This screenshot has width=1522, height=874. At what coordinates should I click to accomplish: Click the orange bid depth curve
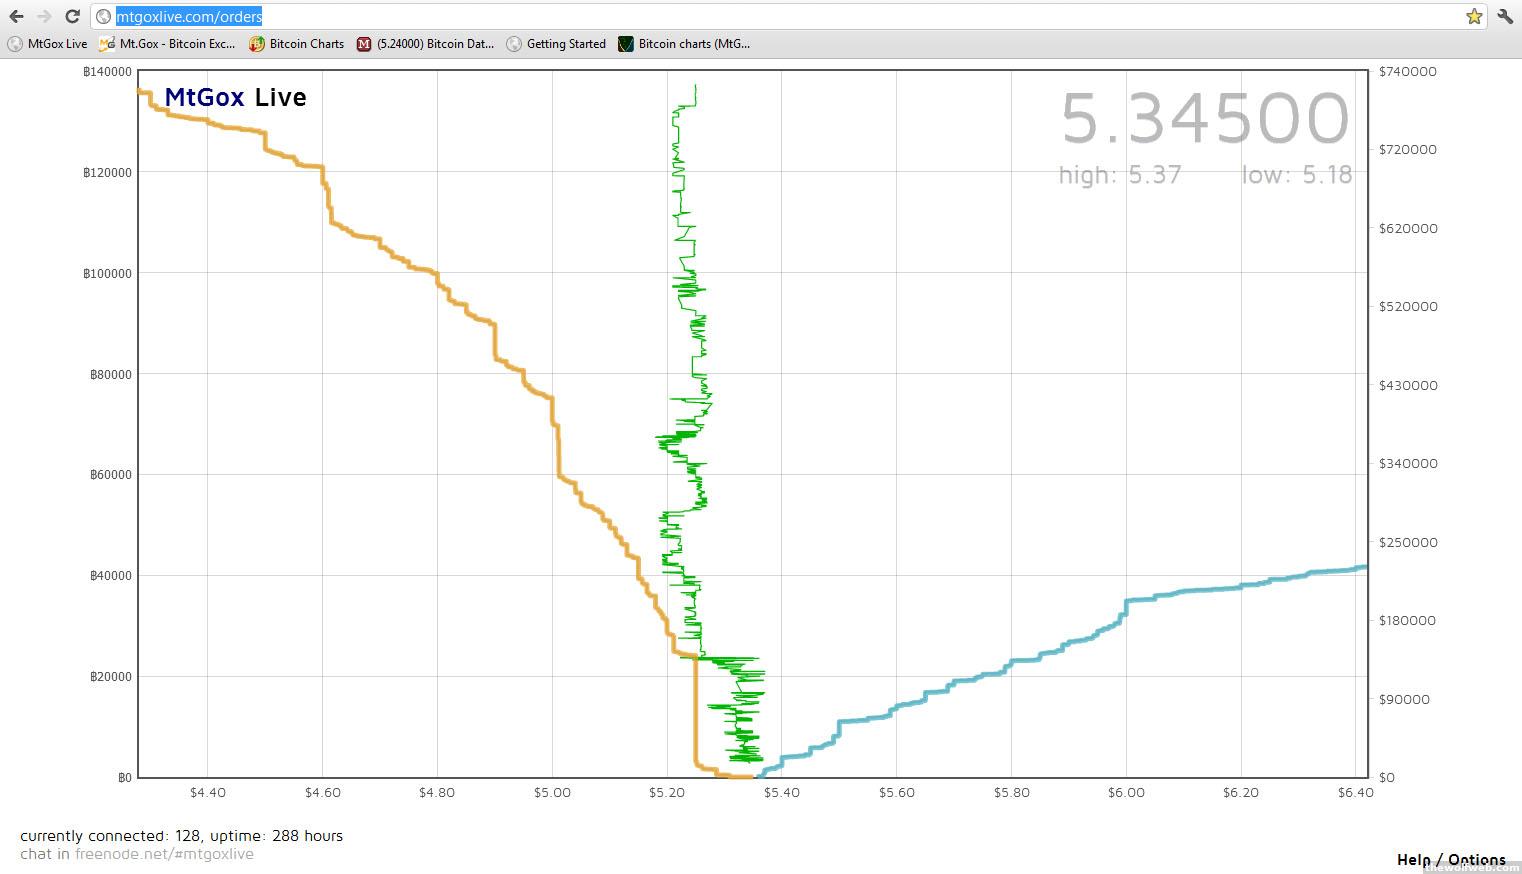coord(495,341)
